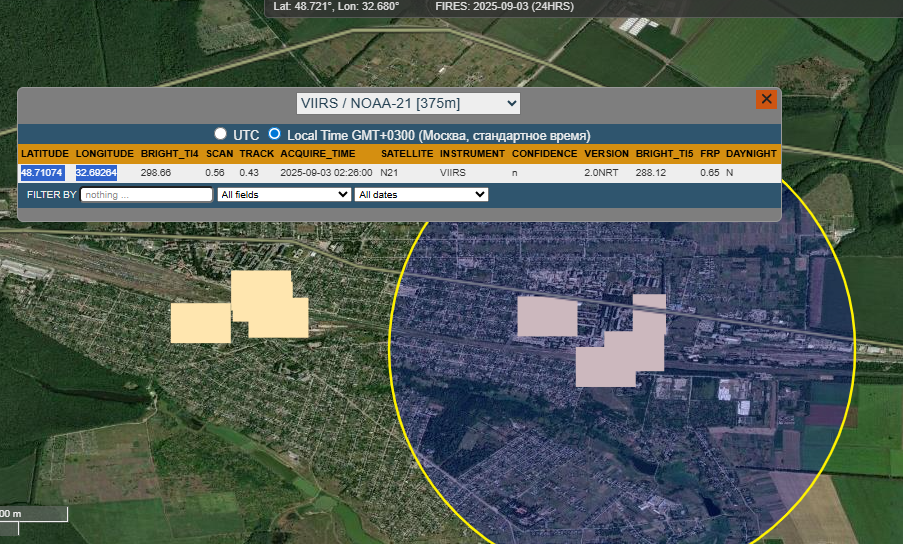Click the 288.12 BRIGHT_TI5 value
Viewport: 903px width, 544px height.
tap(651, 173)
